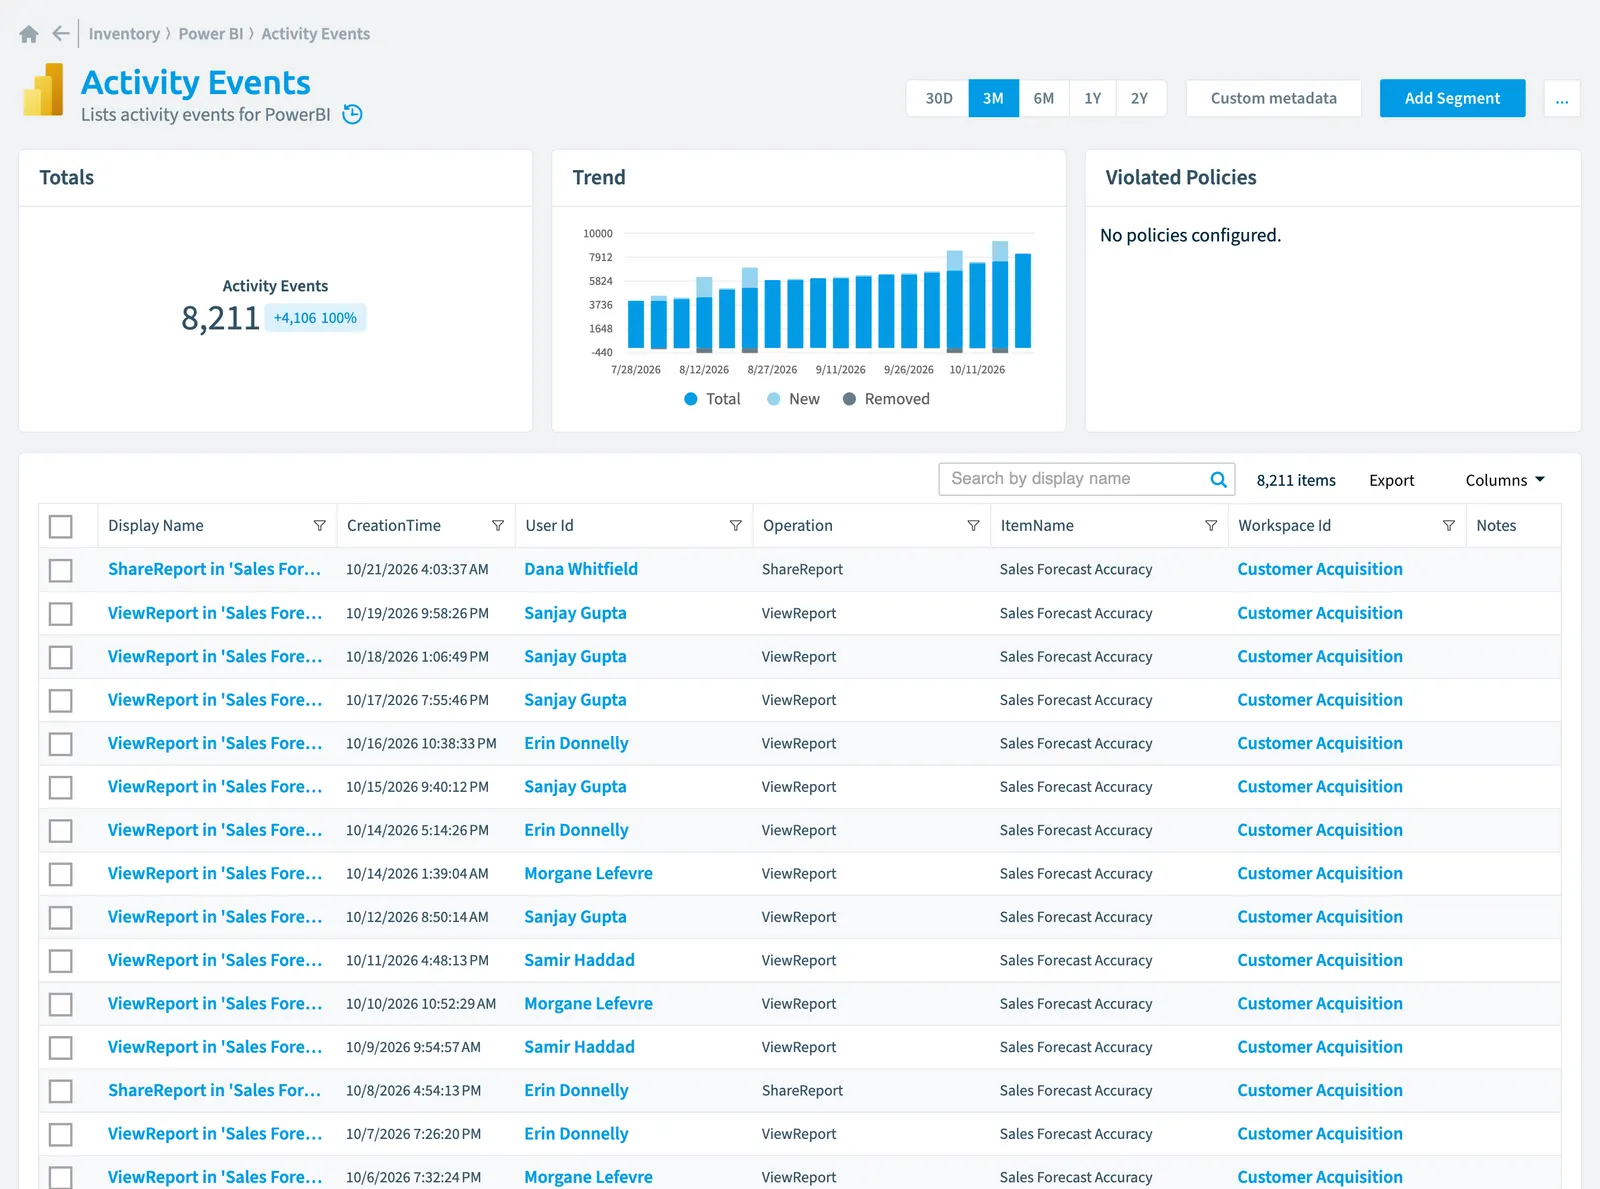This screenshot has height=1189, width=1600.
Task: Open Customer Acquisition on 10/7/2026 row
Action: tap(1320, 1134)
